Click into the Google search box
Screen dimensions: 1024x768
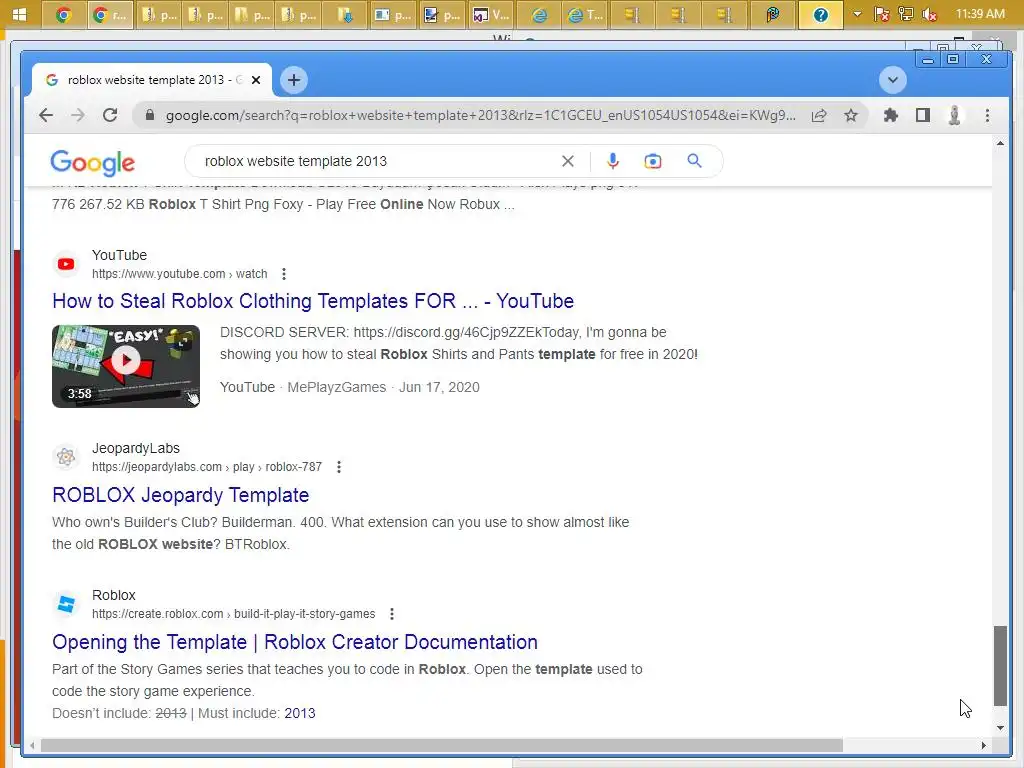click(x=379, y=161)
